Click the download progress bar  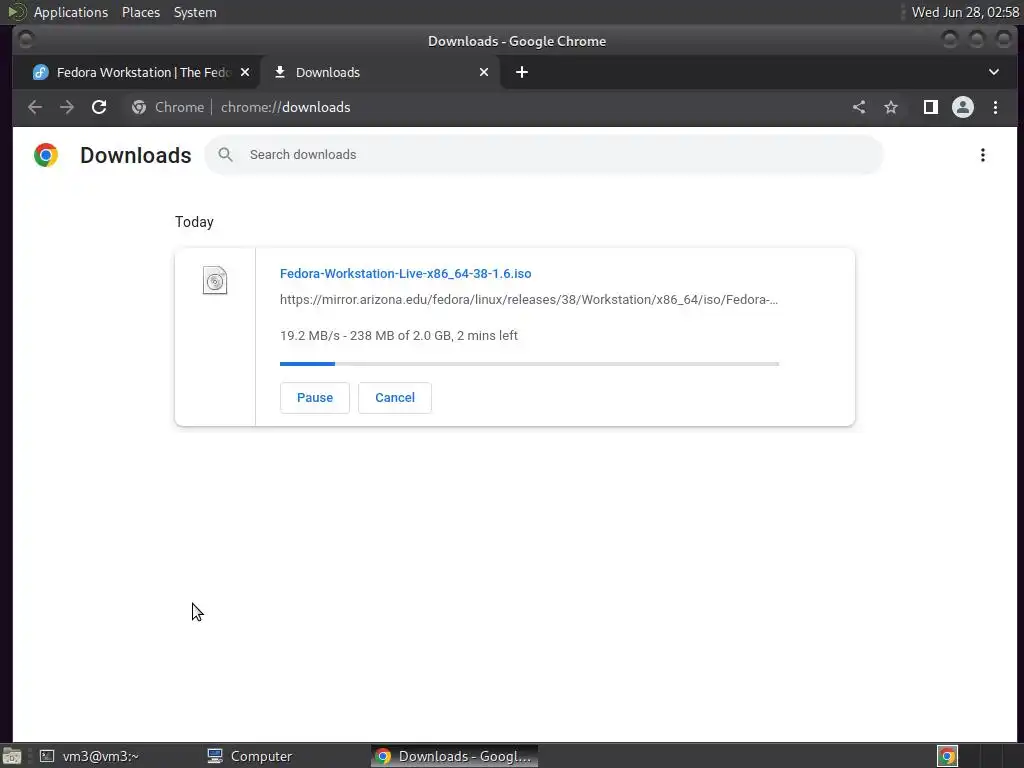click(x=529, y=364)
